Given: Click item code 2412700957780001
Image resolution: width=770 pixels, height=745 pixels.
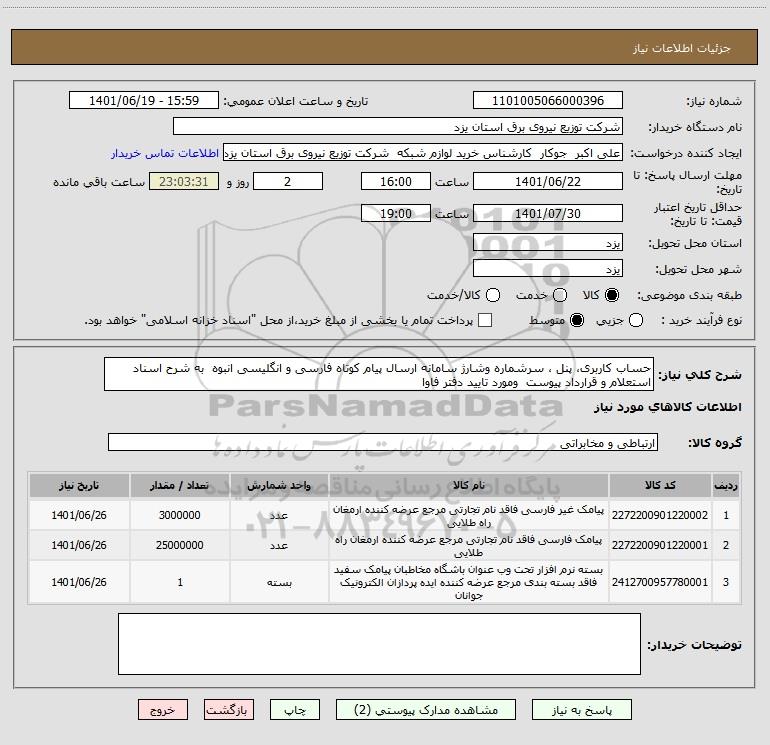Looking at the screenshot, I should pyautogui.click(x=660, y=582).
